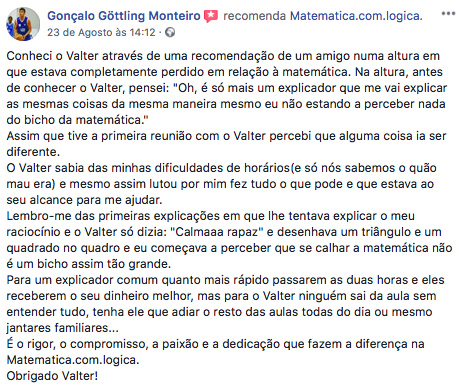
Task: Open Gonçalo's profile picture thumbnail
Action: 23,24
